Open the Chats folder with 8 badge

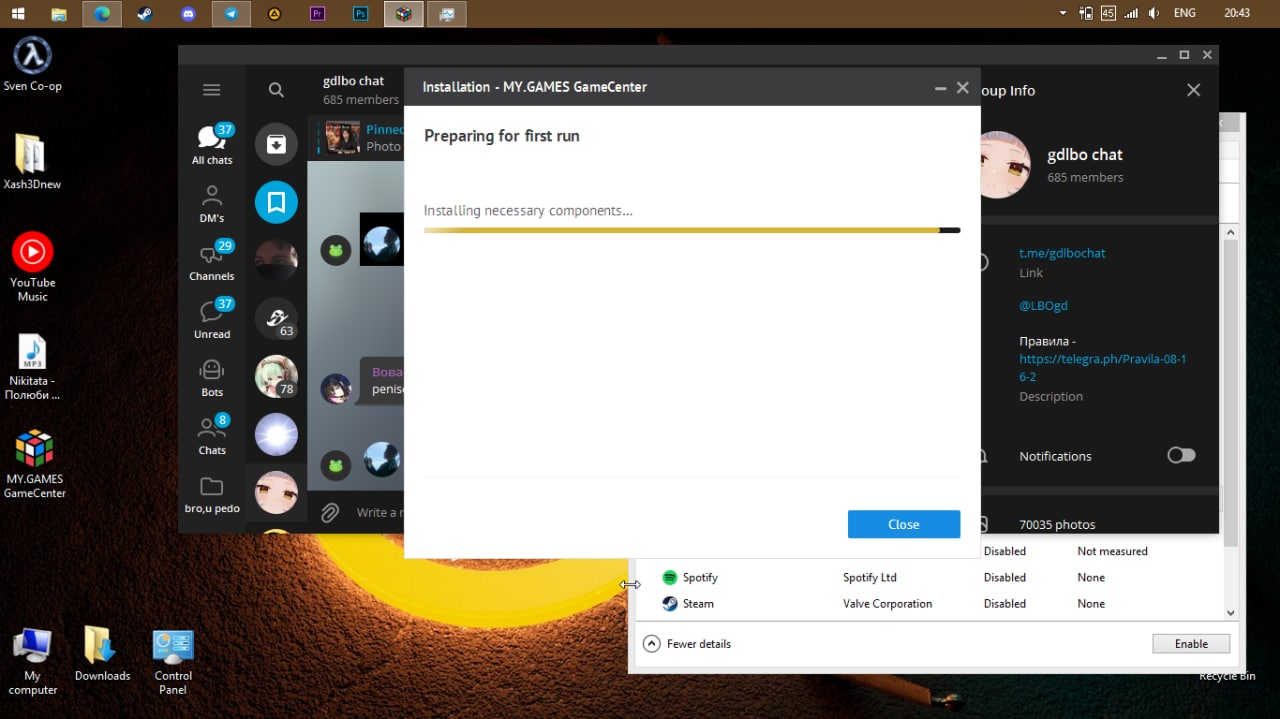click(x=212, y=435)
